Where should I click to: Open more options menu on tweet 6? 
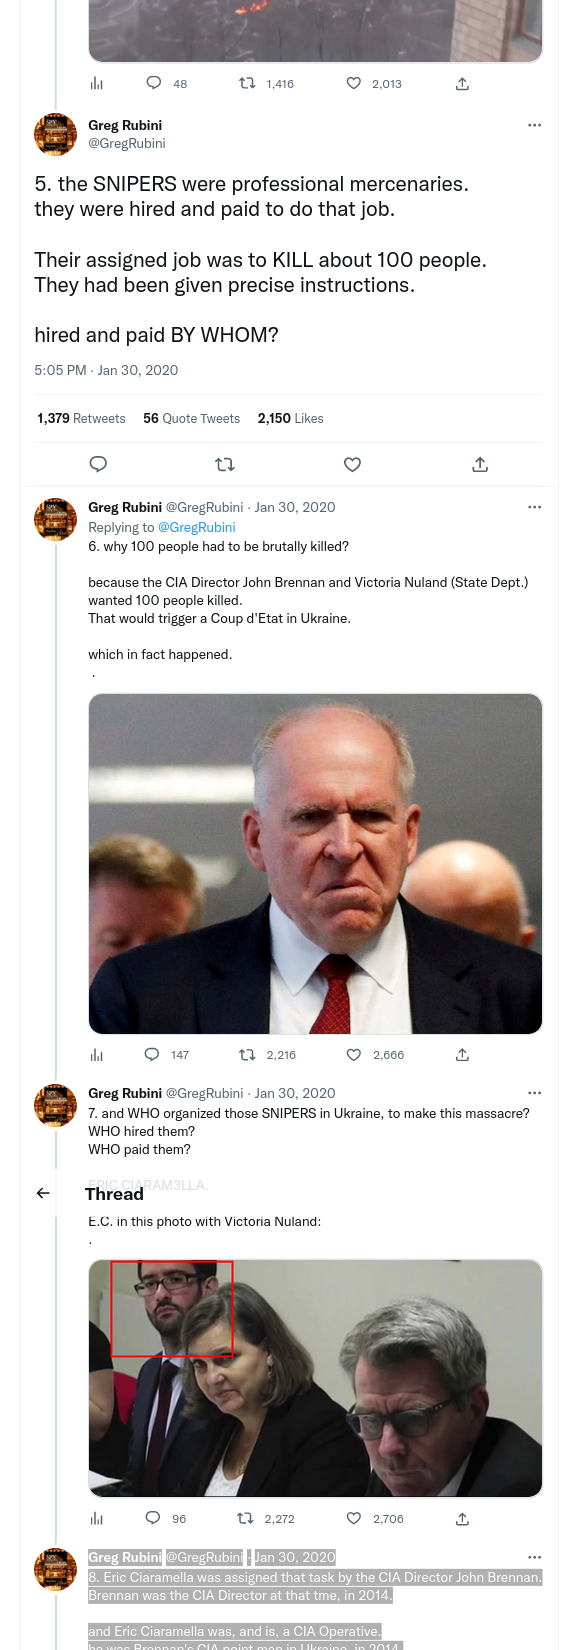534,507
